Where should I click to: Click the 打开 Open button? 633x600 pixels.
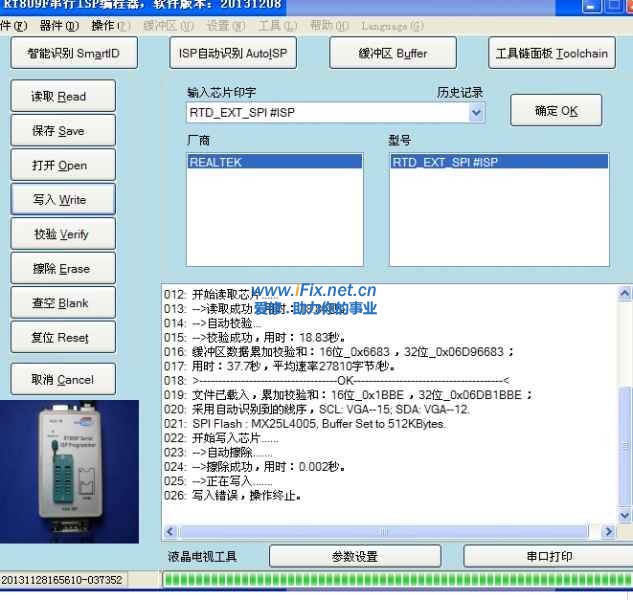coord(63,165)
